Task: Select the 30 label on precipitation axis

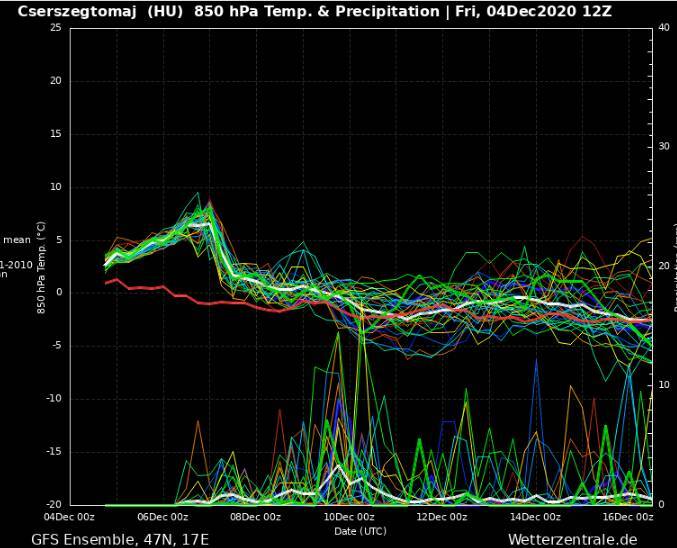Action: tap(664, 147)
